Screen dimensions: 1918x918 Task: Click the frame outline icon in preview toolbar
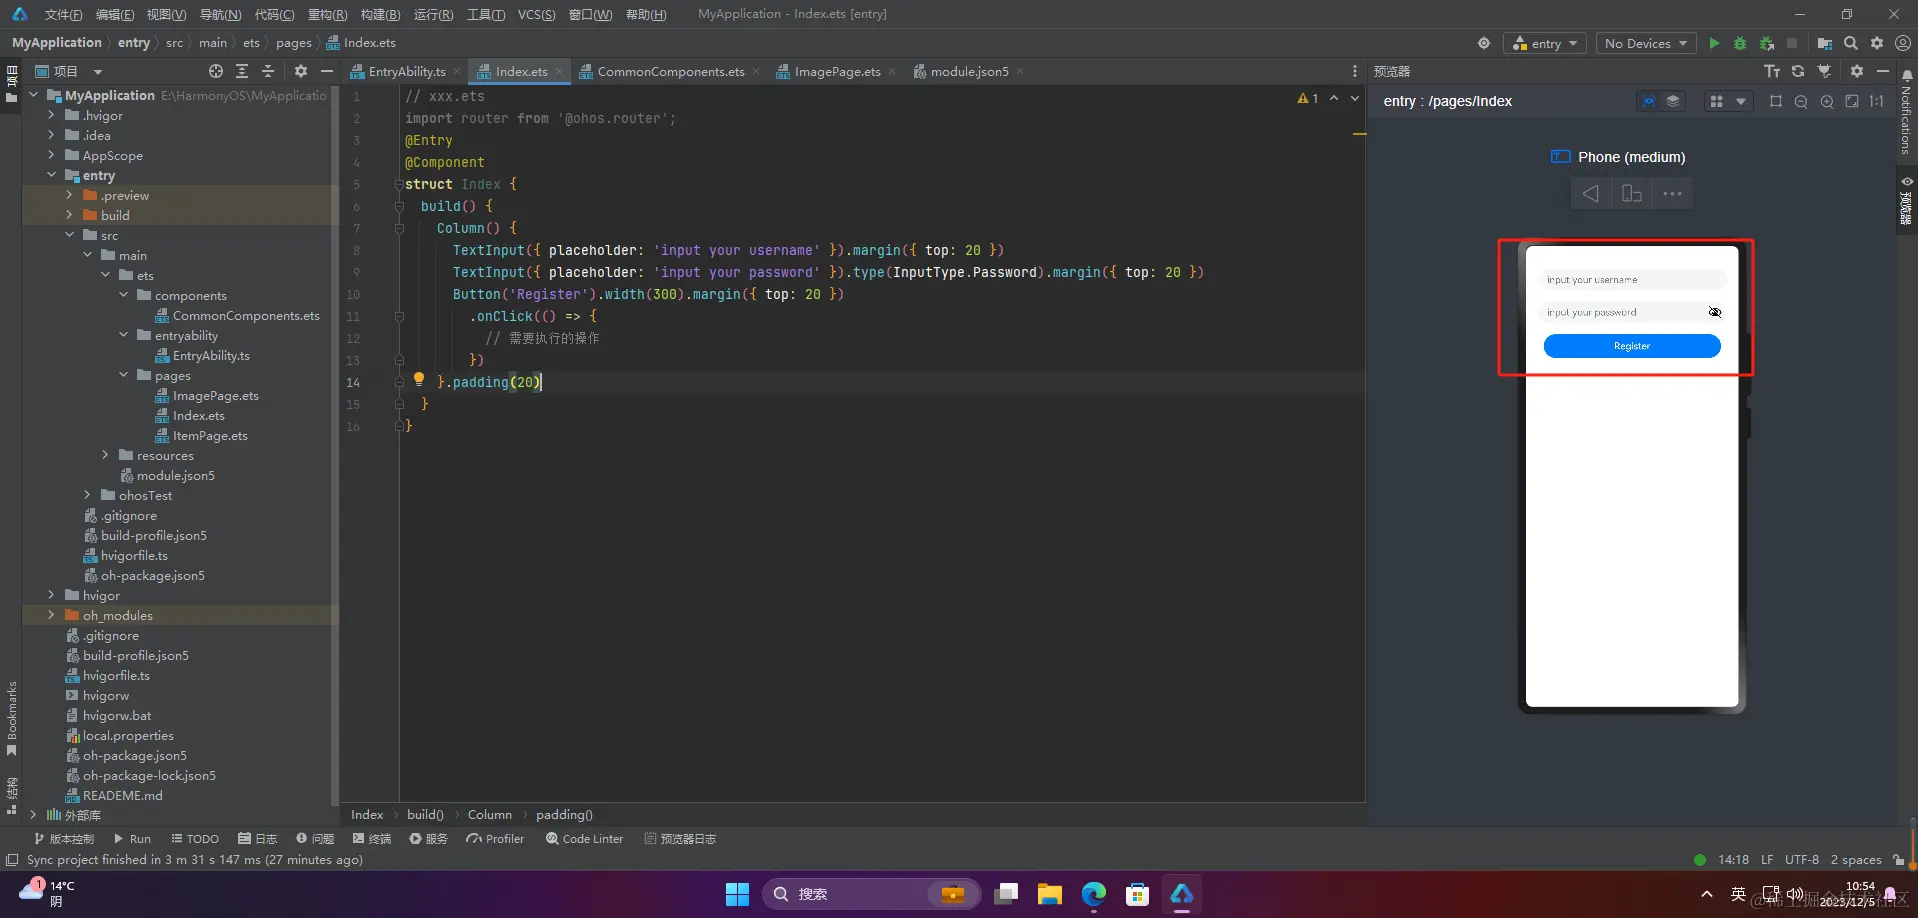tap(1776, 101)
